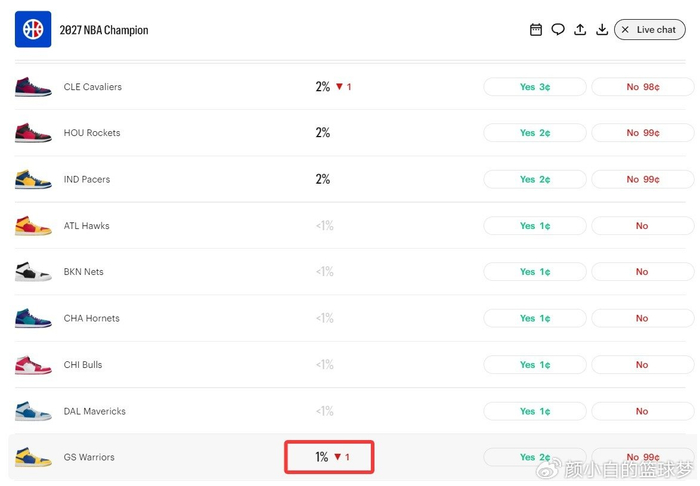The image size is (700, 486).
Task: Click the CHI Bulls sneaker icon
Action: tap(33, 365)
